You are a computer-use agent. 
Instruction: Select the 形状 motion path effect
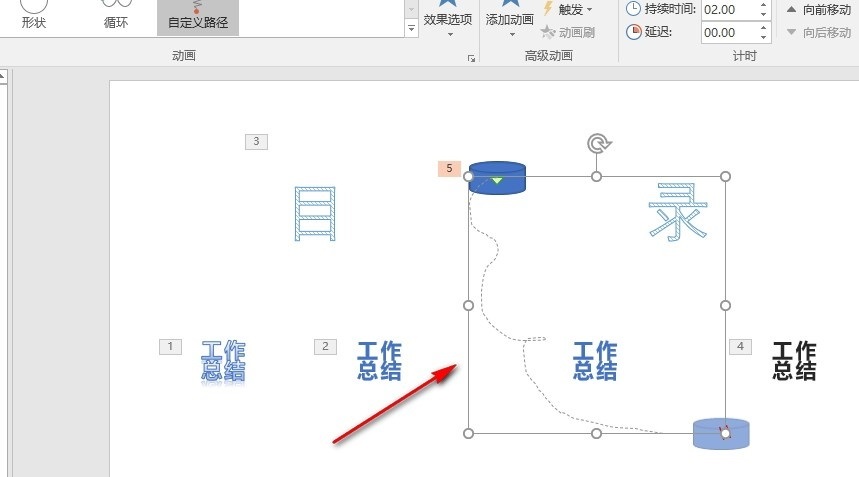(34, 15)
